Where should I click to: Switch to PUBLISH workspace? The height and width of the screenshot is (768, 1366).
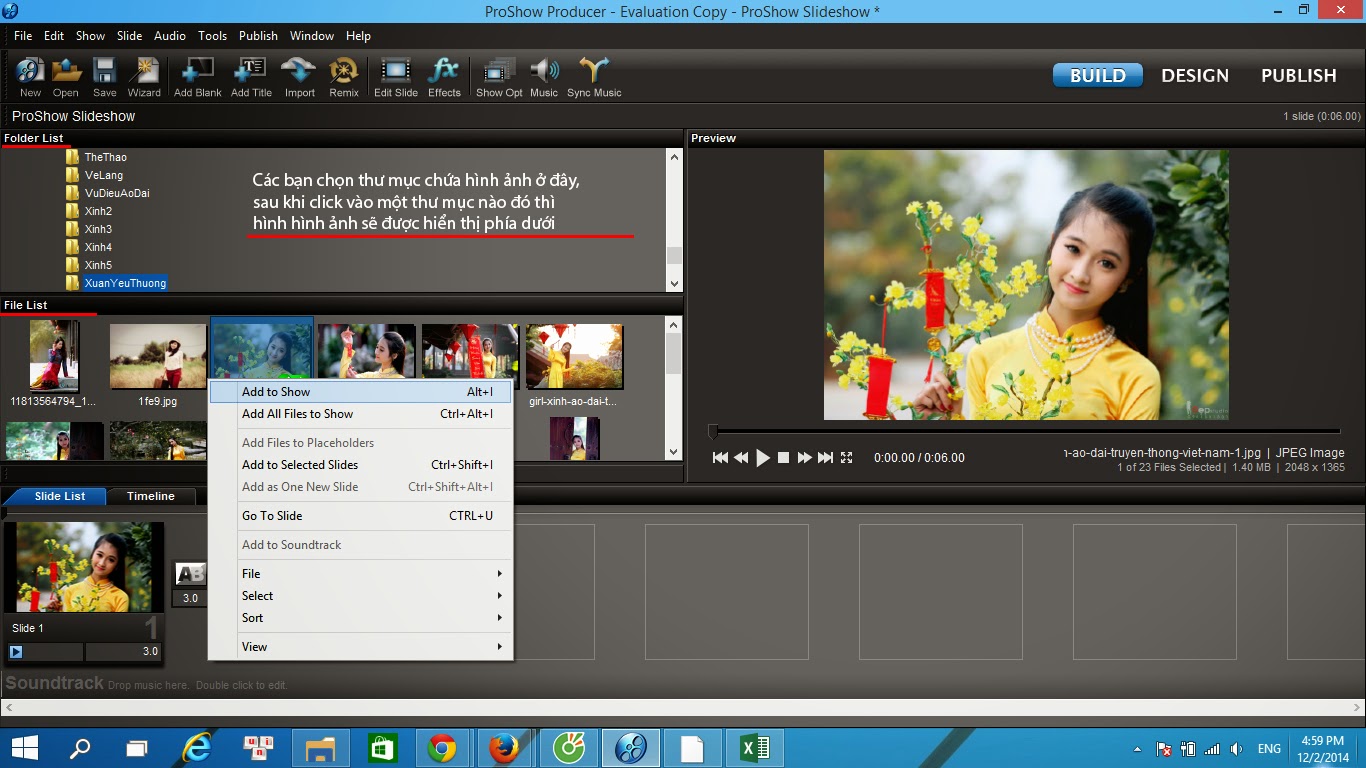[1299, 75]
